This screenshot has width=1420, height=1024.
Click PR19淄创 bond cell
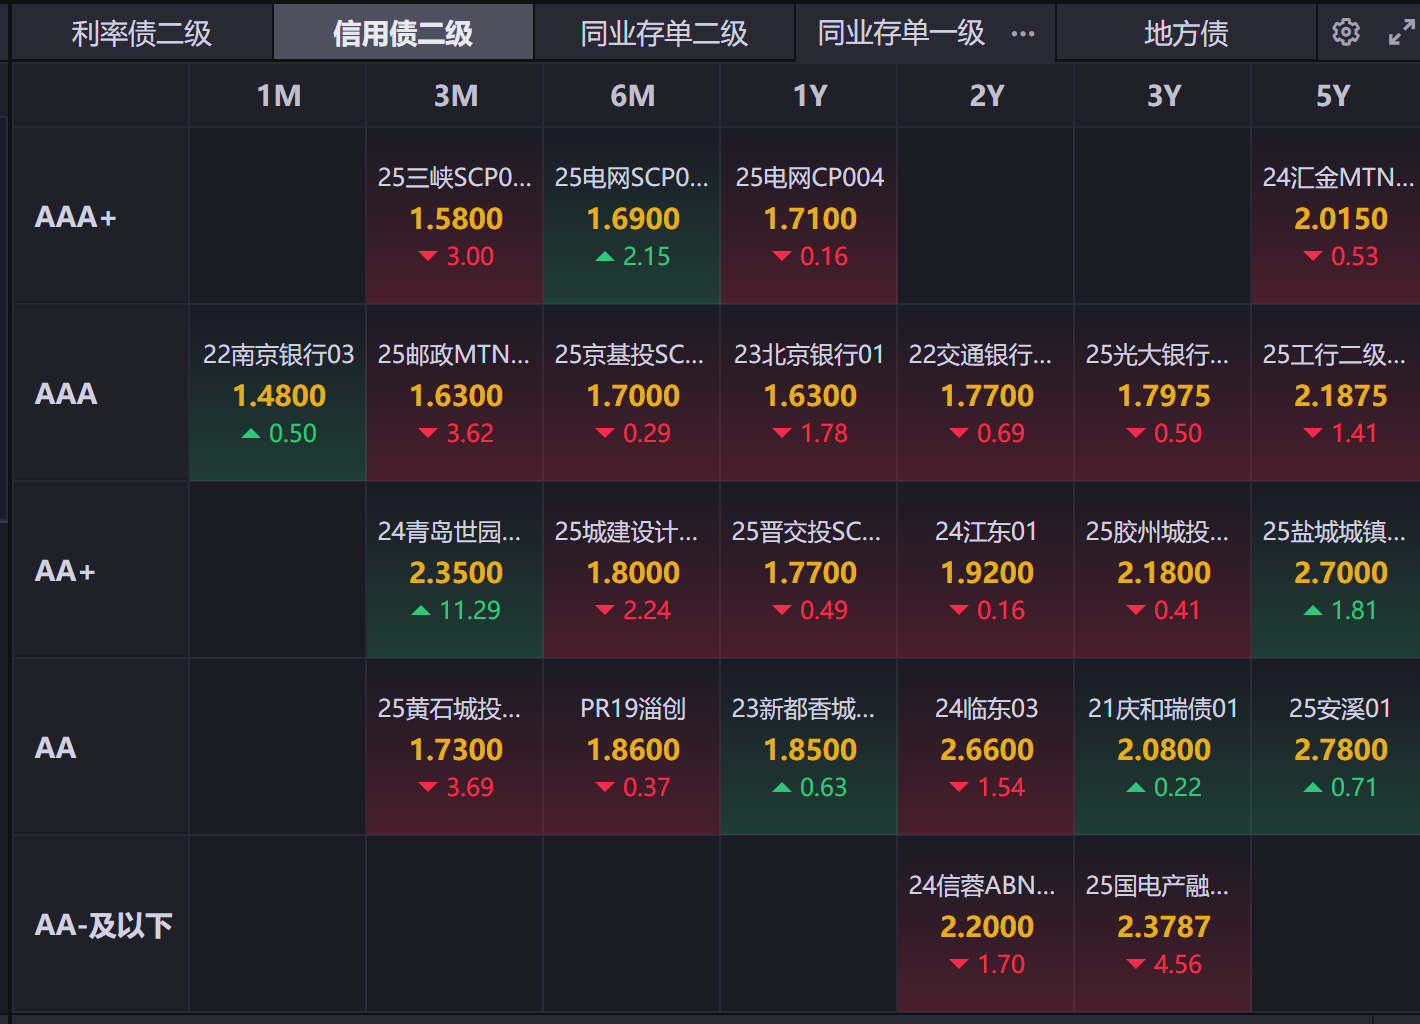(x=632, y=747)
